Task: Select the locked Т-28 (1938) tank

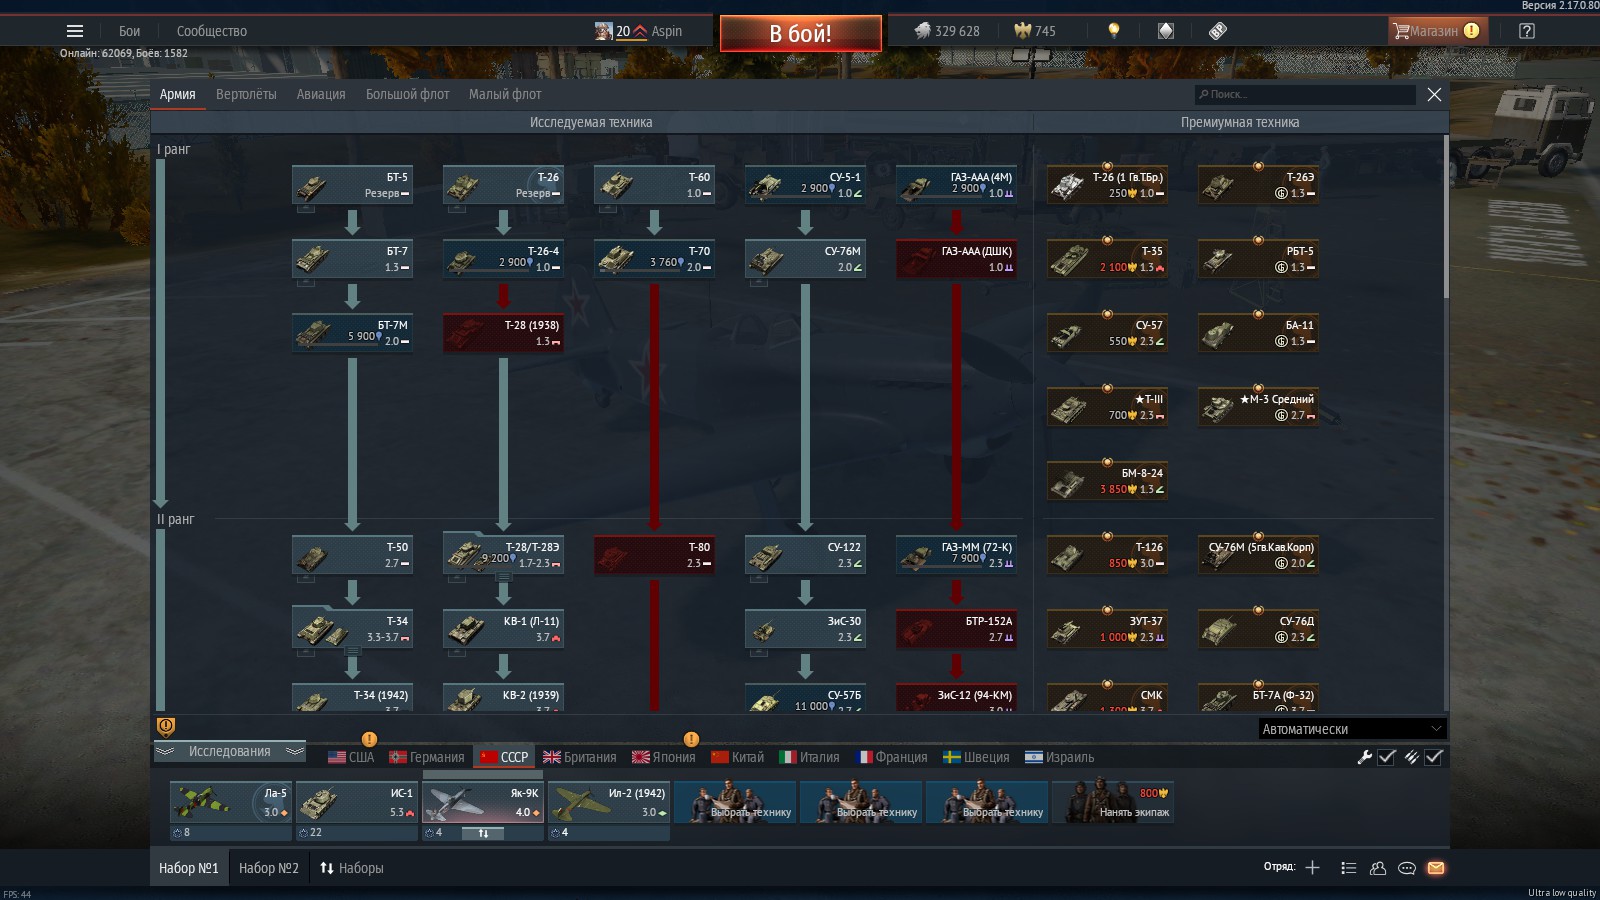Action: click(503, 333)
